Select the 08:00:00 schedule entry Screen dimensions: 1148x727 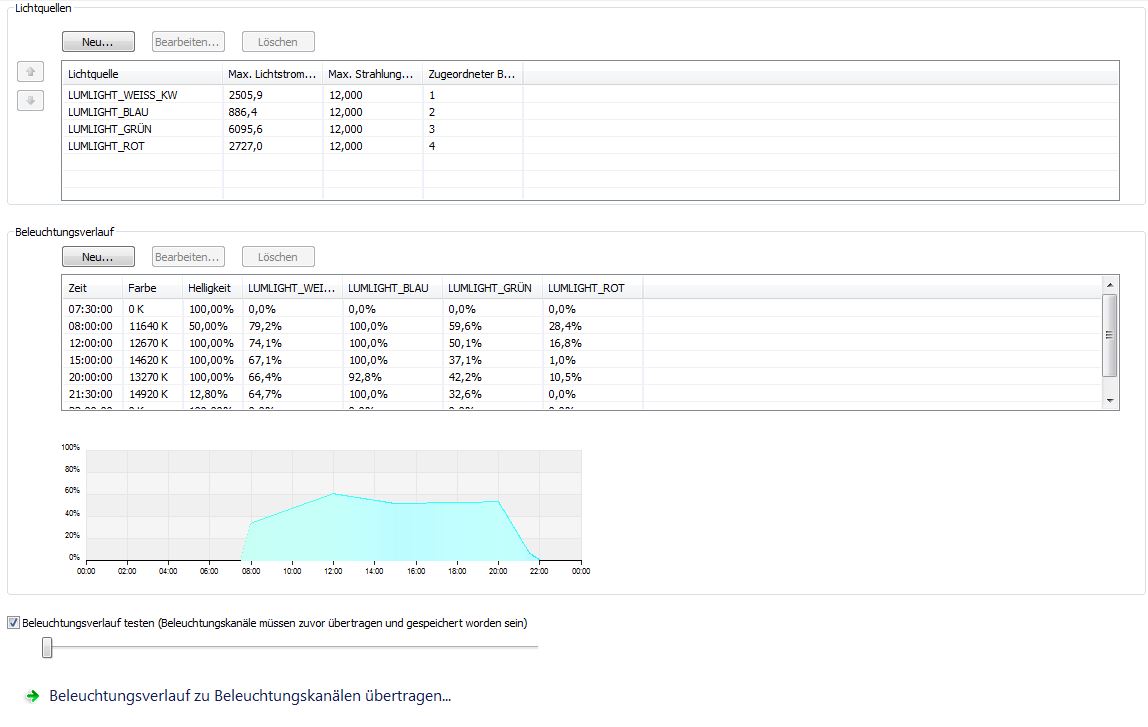click(x=90, y=326)
